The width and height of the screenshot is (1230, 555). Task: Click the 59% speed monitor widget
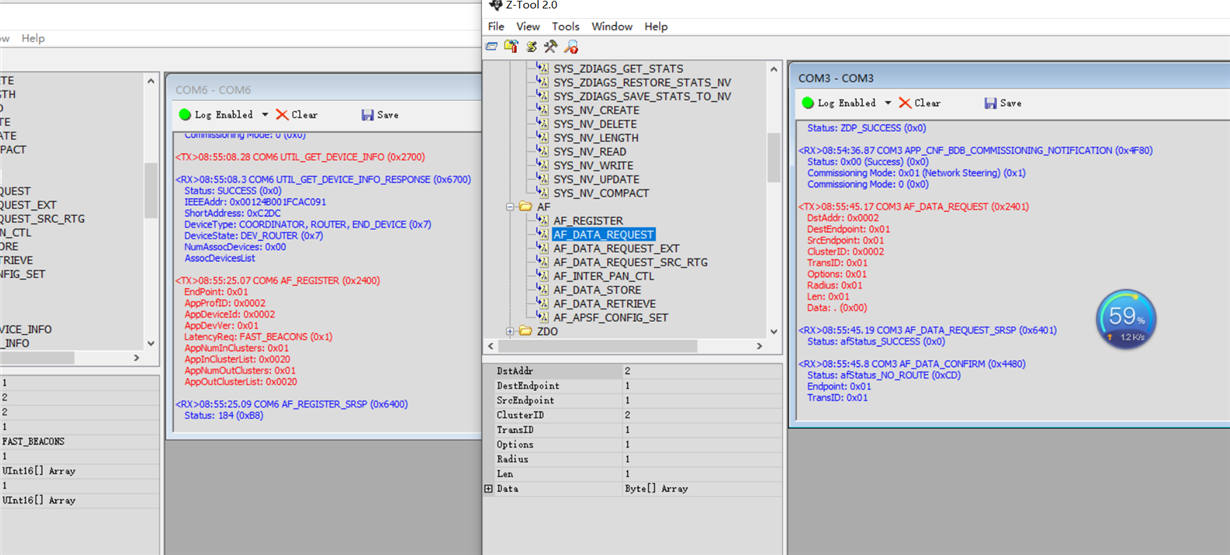(1128, 320)
